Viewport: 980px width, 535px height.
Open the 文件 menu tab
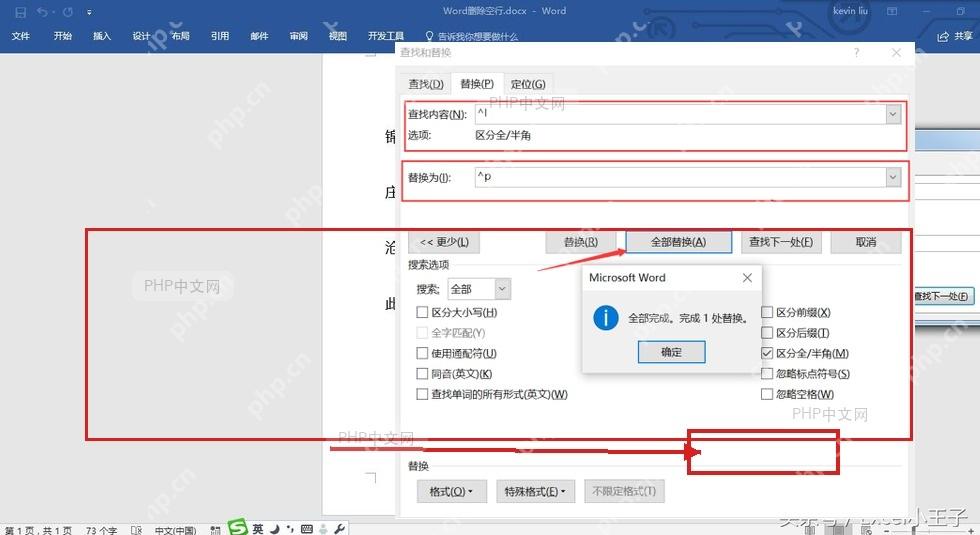[x=21, y=36]
